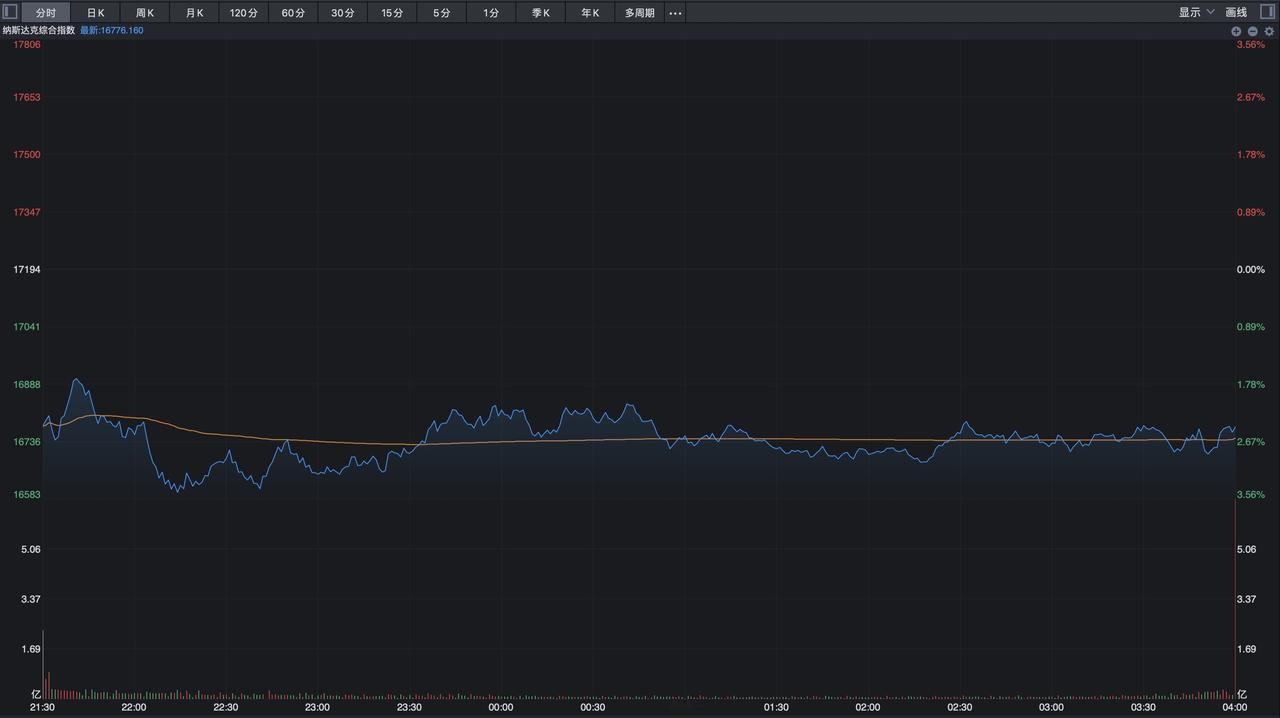Switch to the 周K weekly chart tab
The height and width of the screenshot is (718, 1280).
(145, 13)
